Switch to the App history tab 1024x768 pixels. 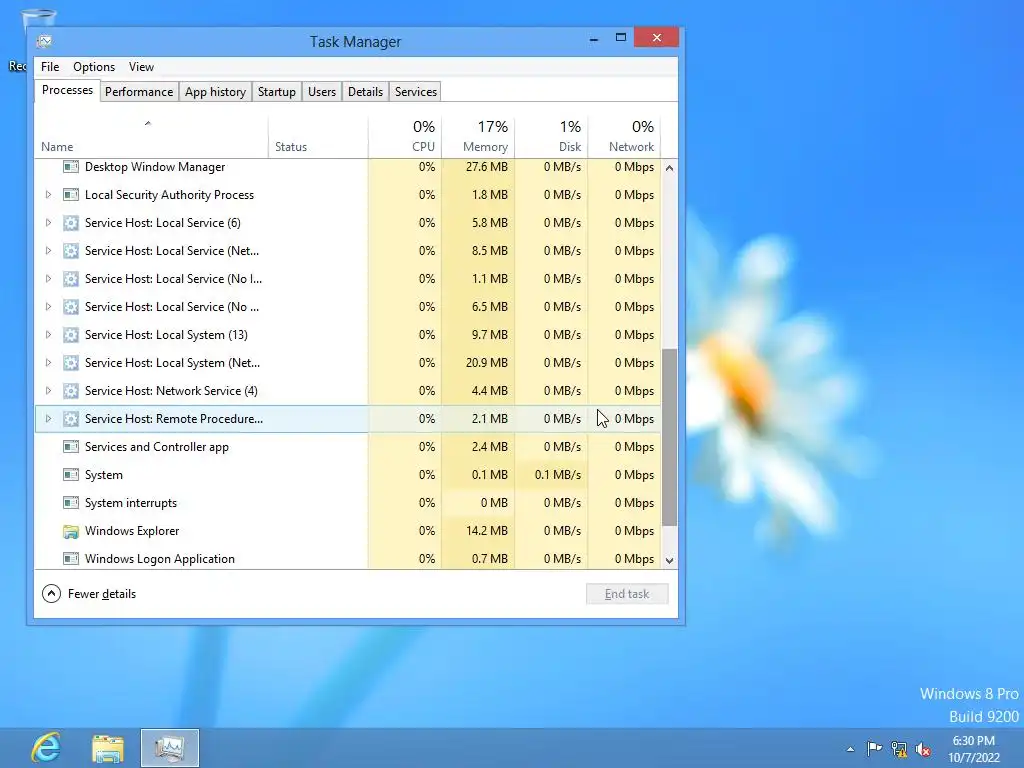[x=215, y=91]
